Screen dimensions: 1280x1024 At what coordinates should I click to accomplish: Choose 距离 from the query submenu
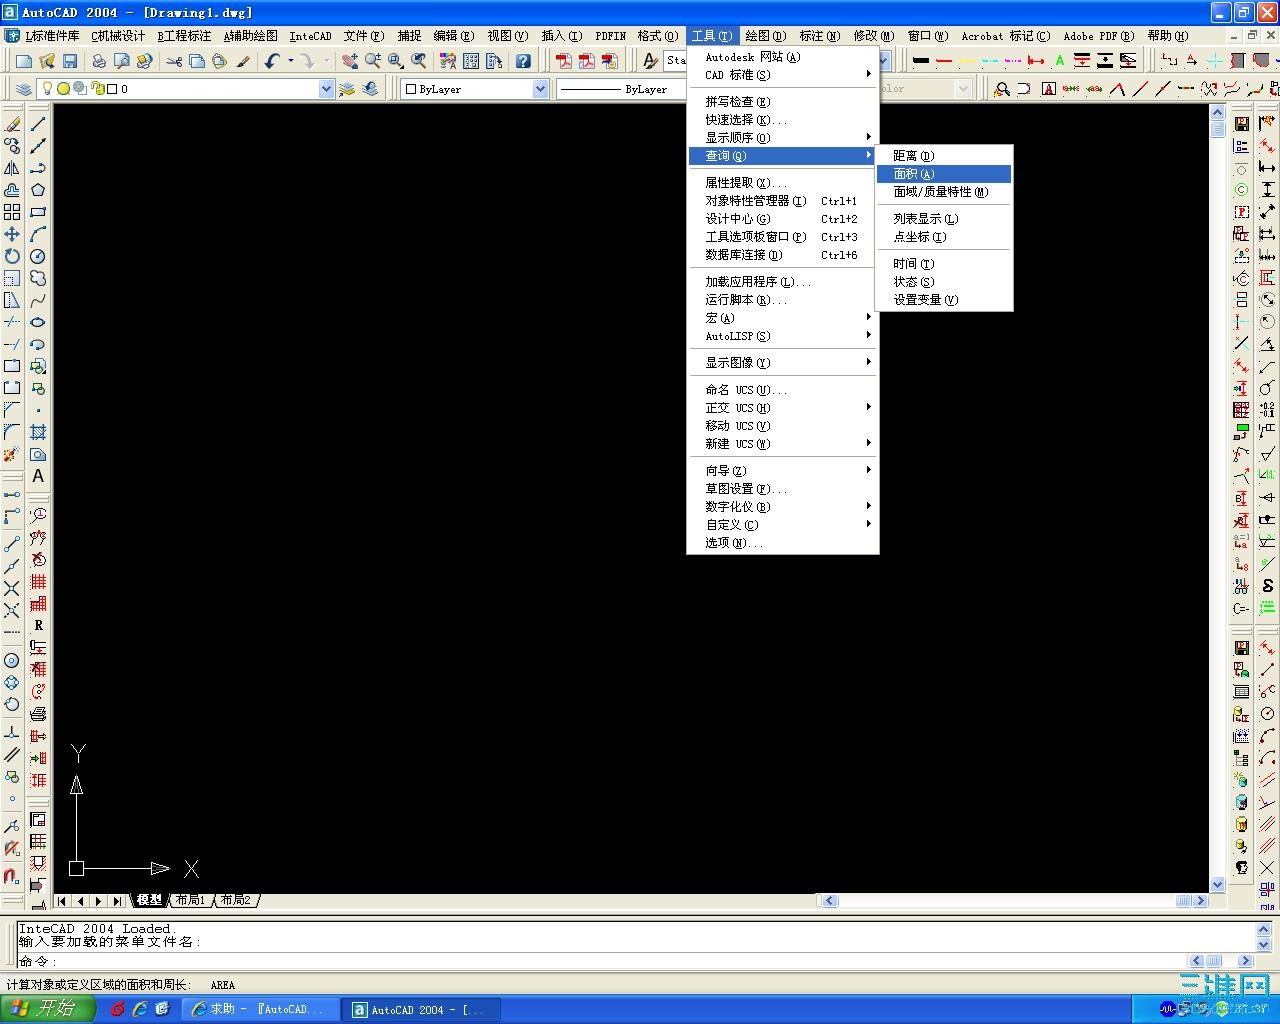coord(944,156)
